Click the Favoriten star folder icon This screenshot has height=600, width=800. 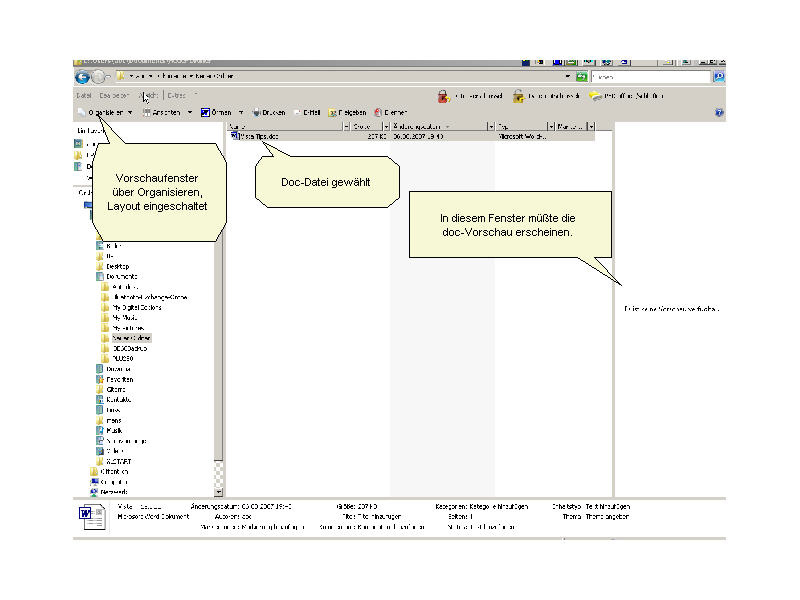tap(99, 379)
